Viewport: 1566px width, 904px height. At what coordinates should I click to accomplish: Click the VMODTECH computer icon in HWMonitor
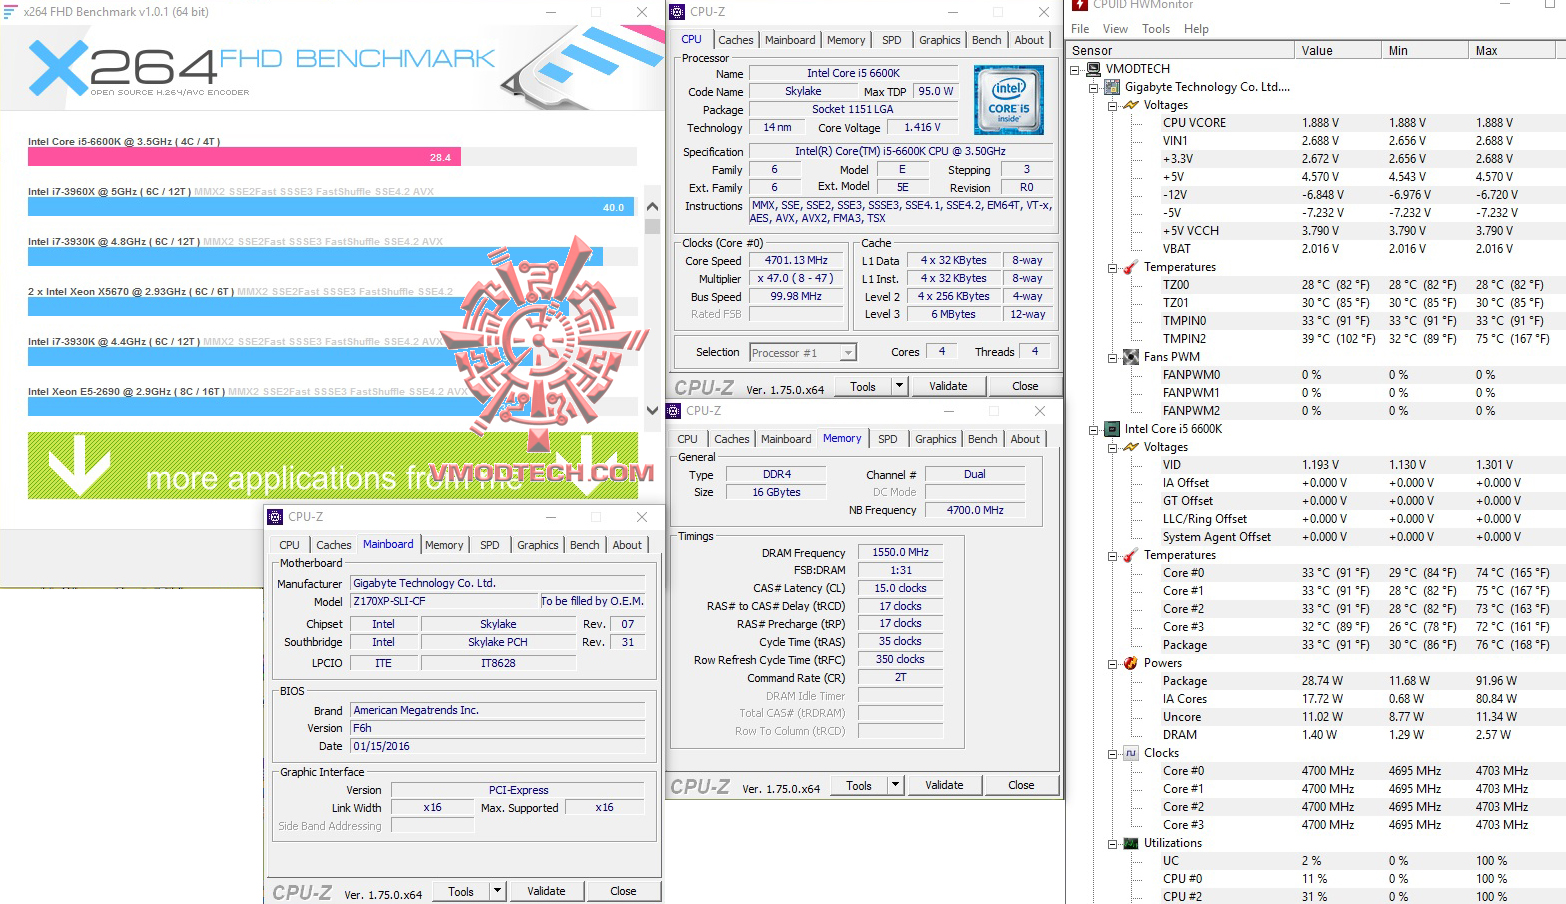coord(1093,69)
